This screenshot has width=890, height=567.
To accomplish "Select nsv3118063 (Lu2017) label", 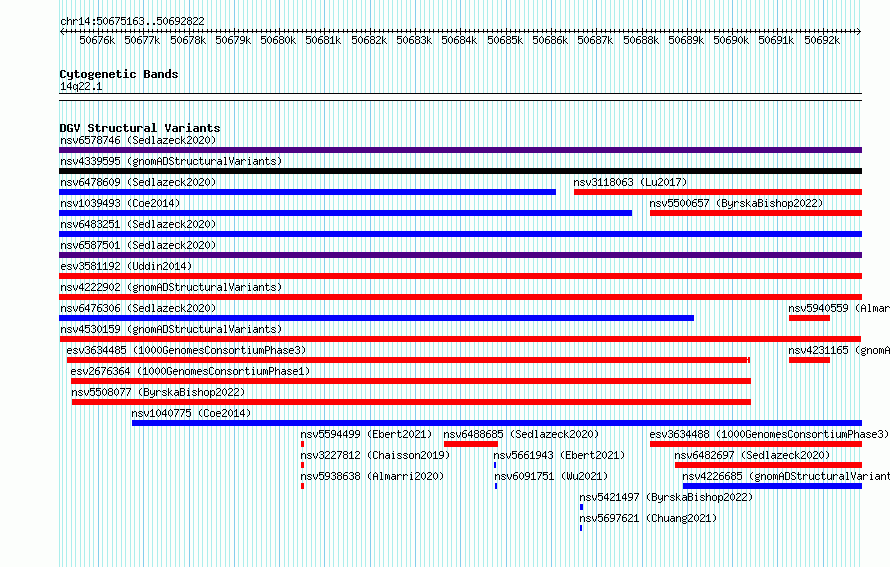I will [x=630, y=182].
